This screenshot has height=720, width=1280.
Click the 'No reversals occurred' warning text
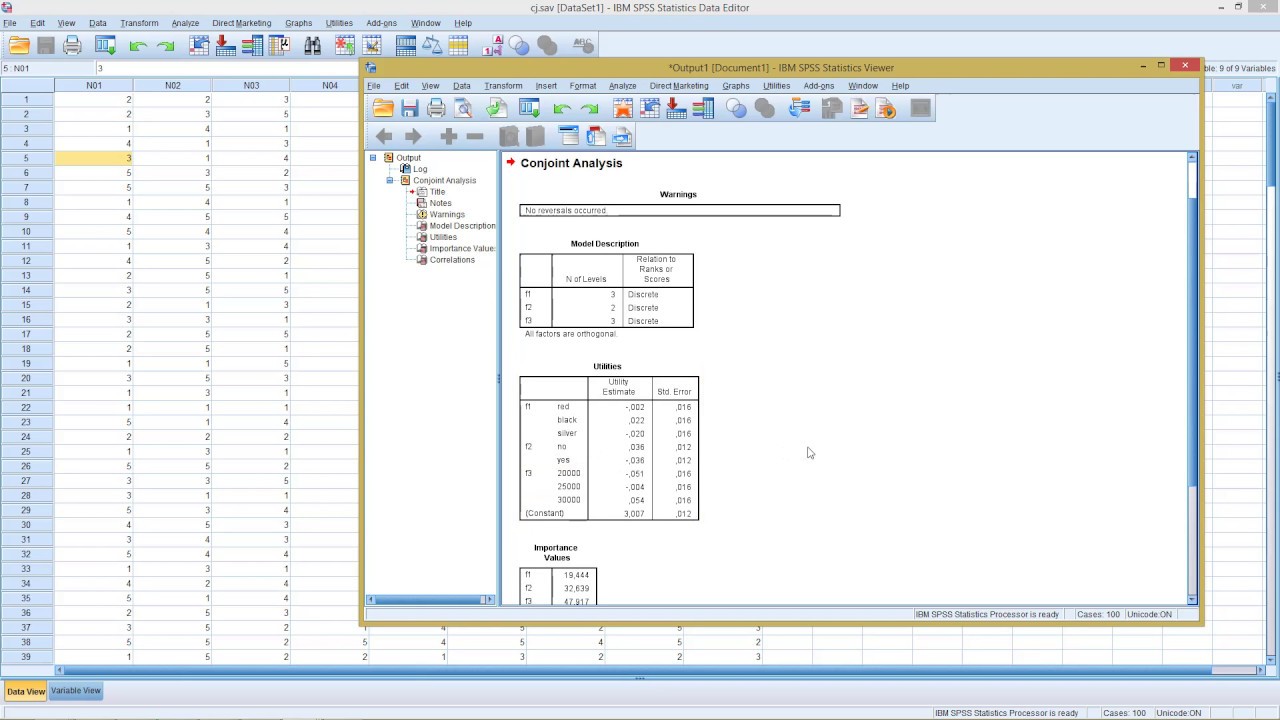tap(565, 211)
